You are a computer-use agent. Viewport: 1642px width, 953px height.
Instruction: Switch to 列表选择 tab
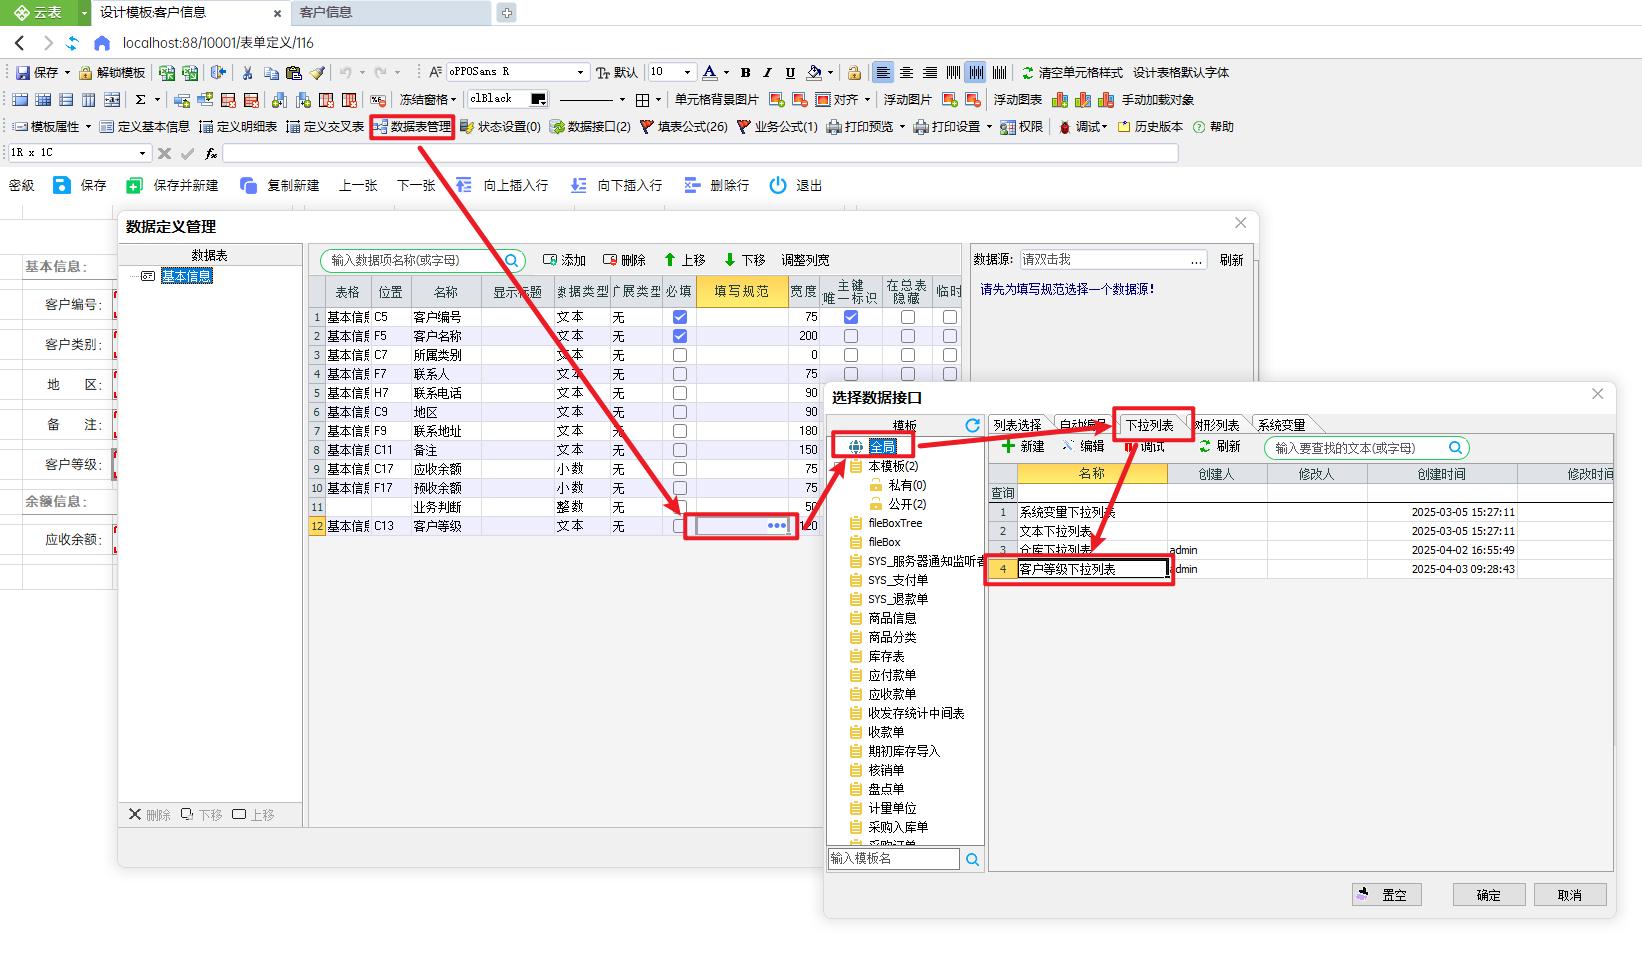click(1017, 425)
